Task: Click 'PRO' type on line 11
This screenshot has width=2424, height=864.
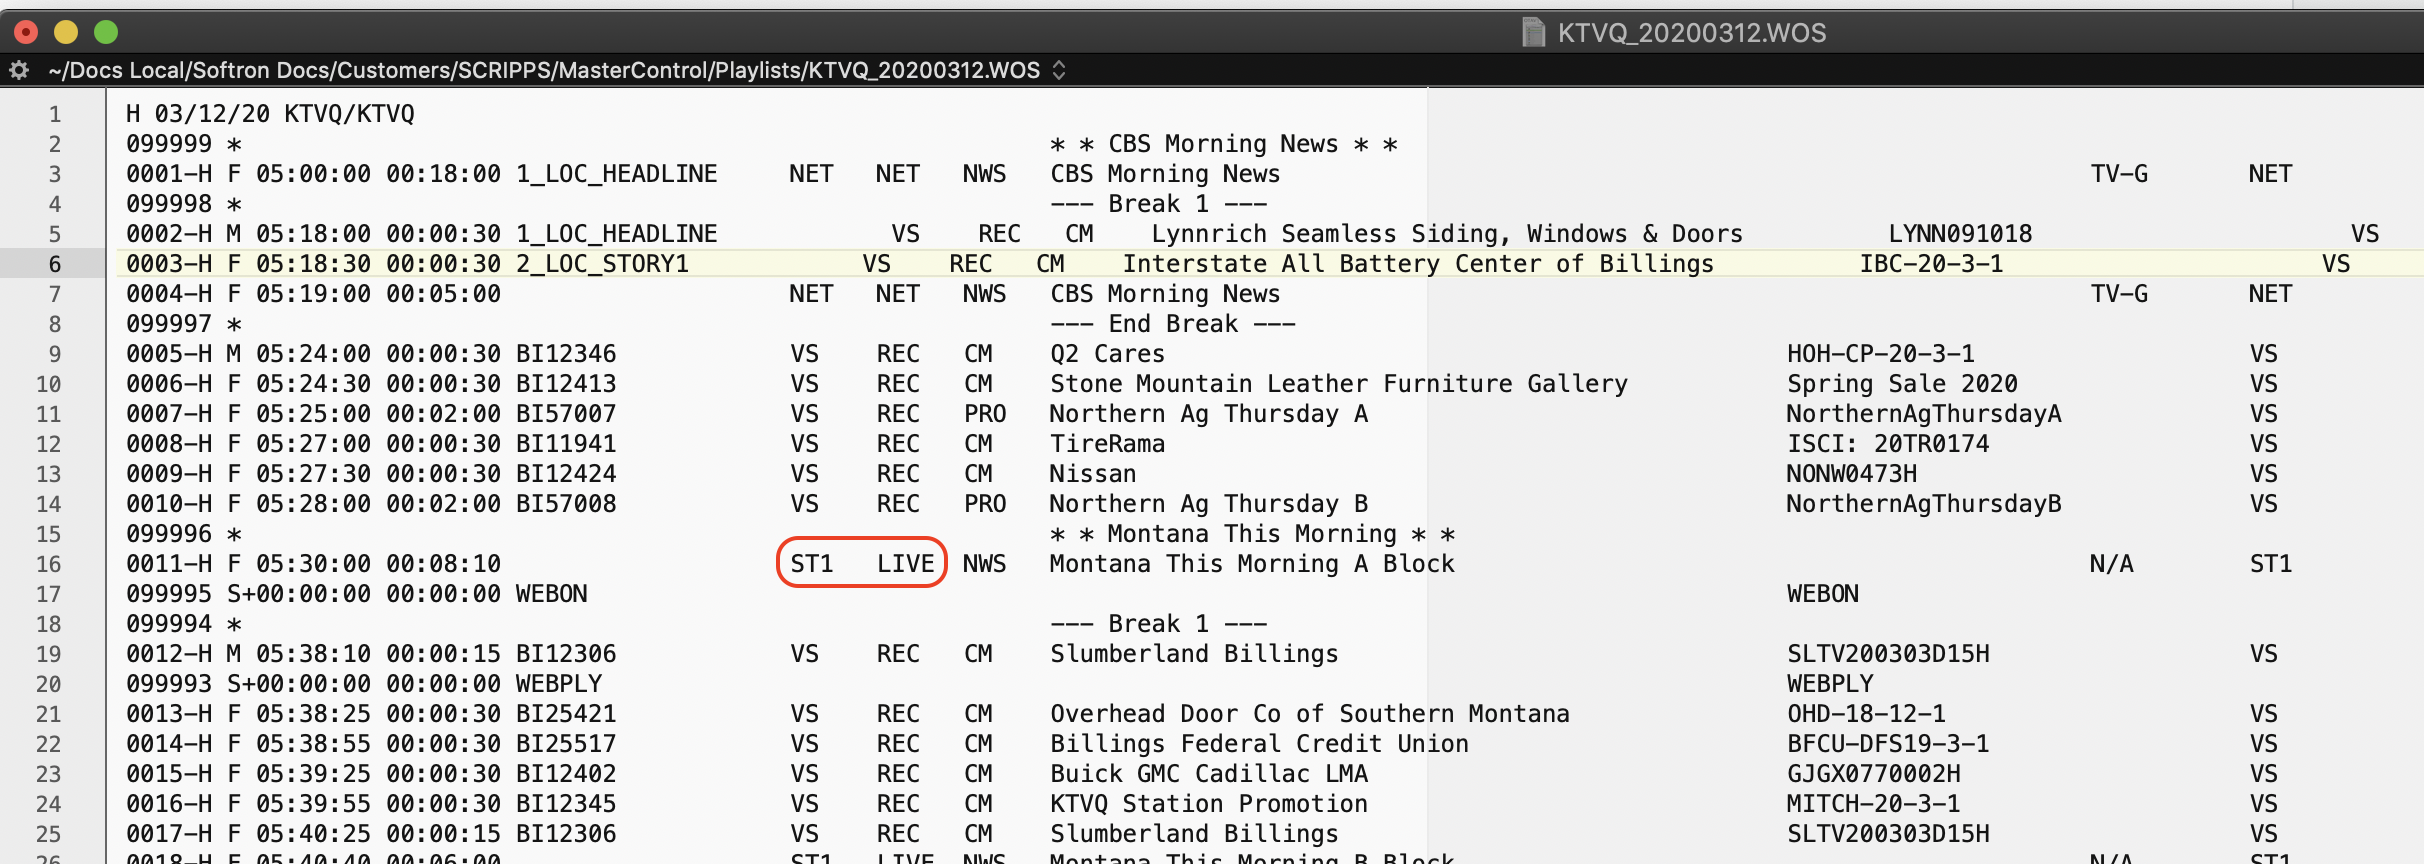Action: 985,414
